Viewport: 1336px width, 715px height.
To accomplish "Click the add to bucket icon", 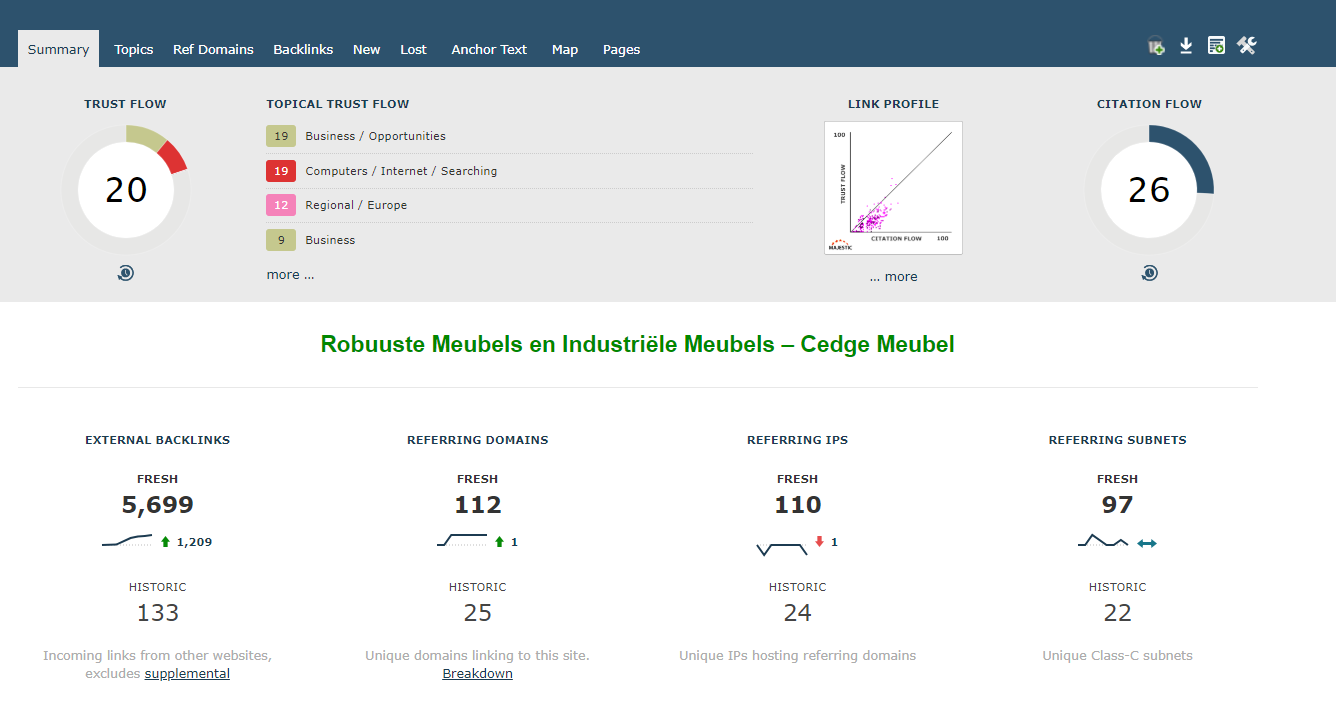I will point(1156,46).
